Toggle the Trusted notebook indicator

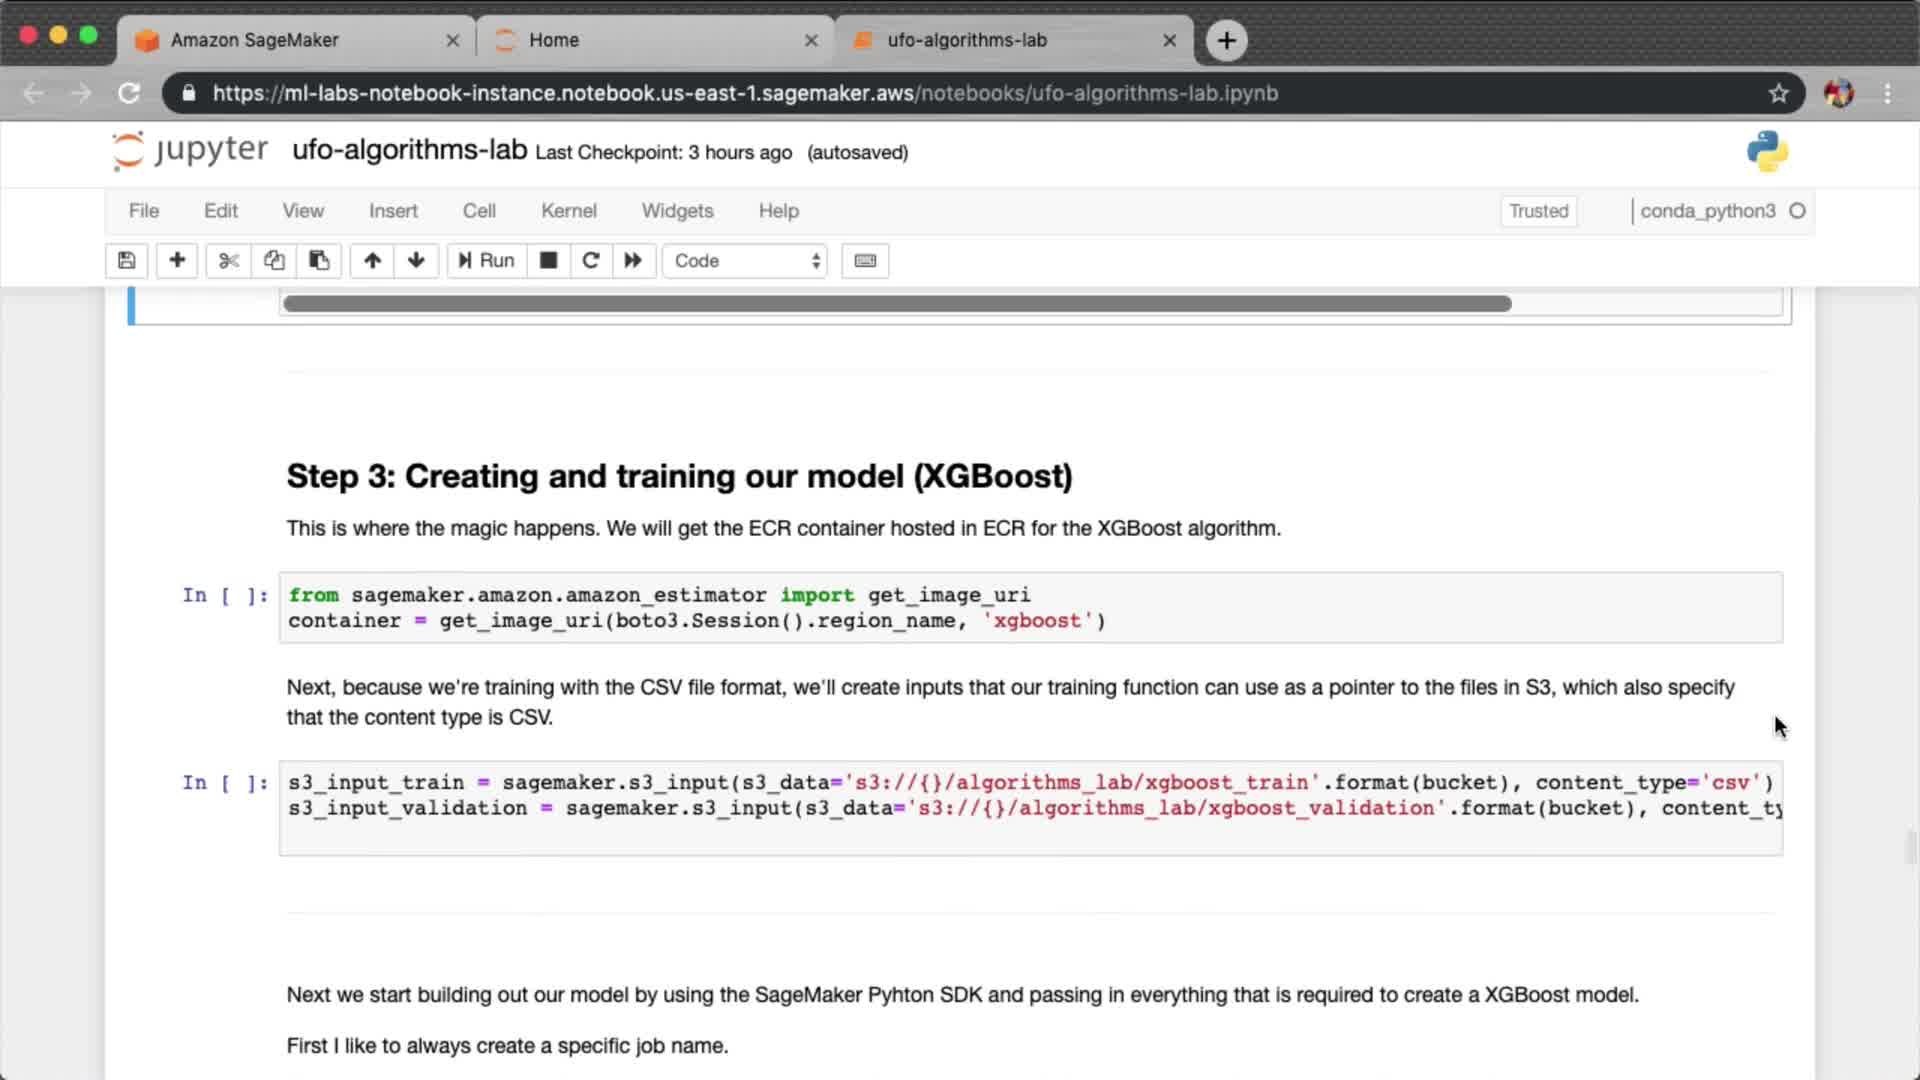(1538, 211)
